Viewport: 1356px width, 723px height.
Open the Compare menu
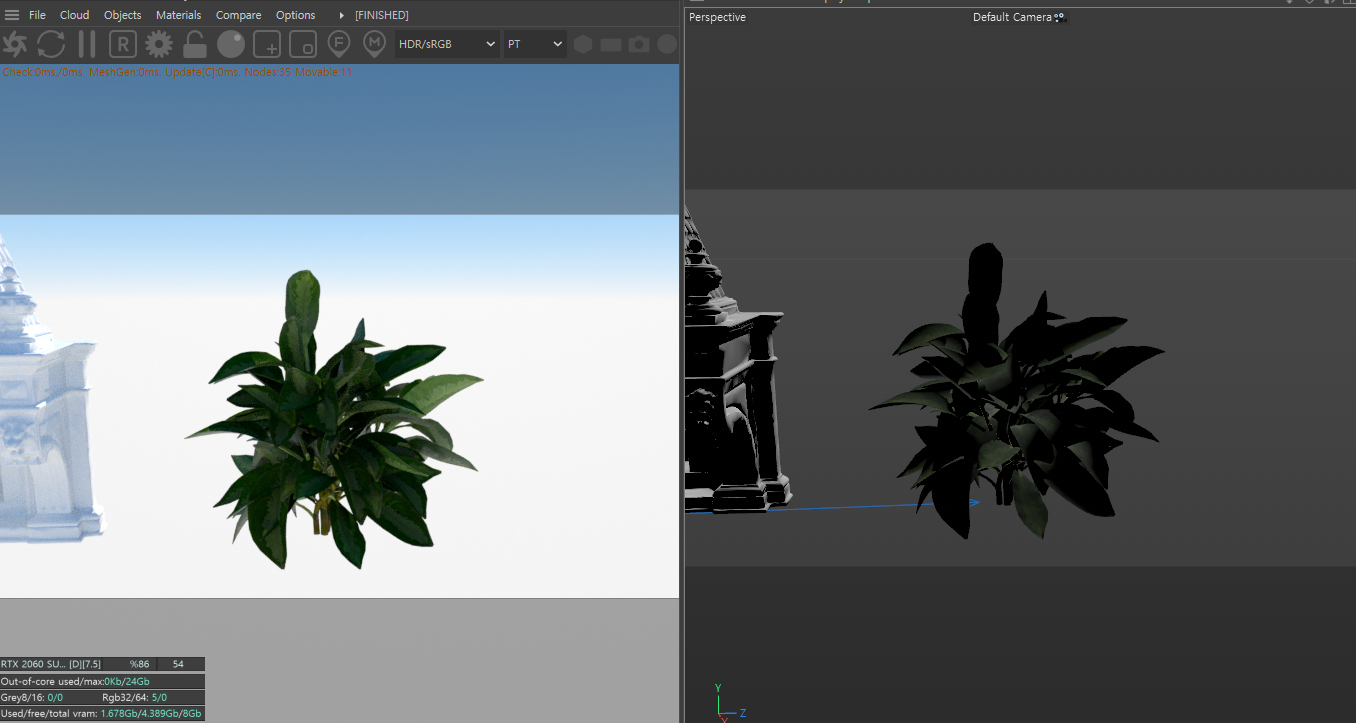click(238, 15)
